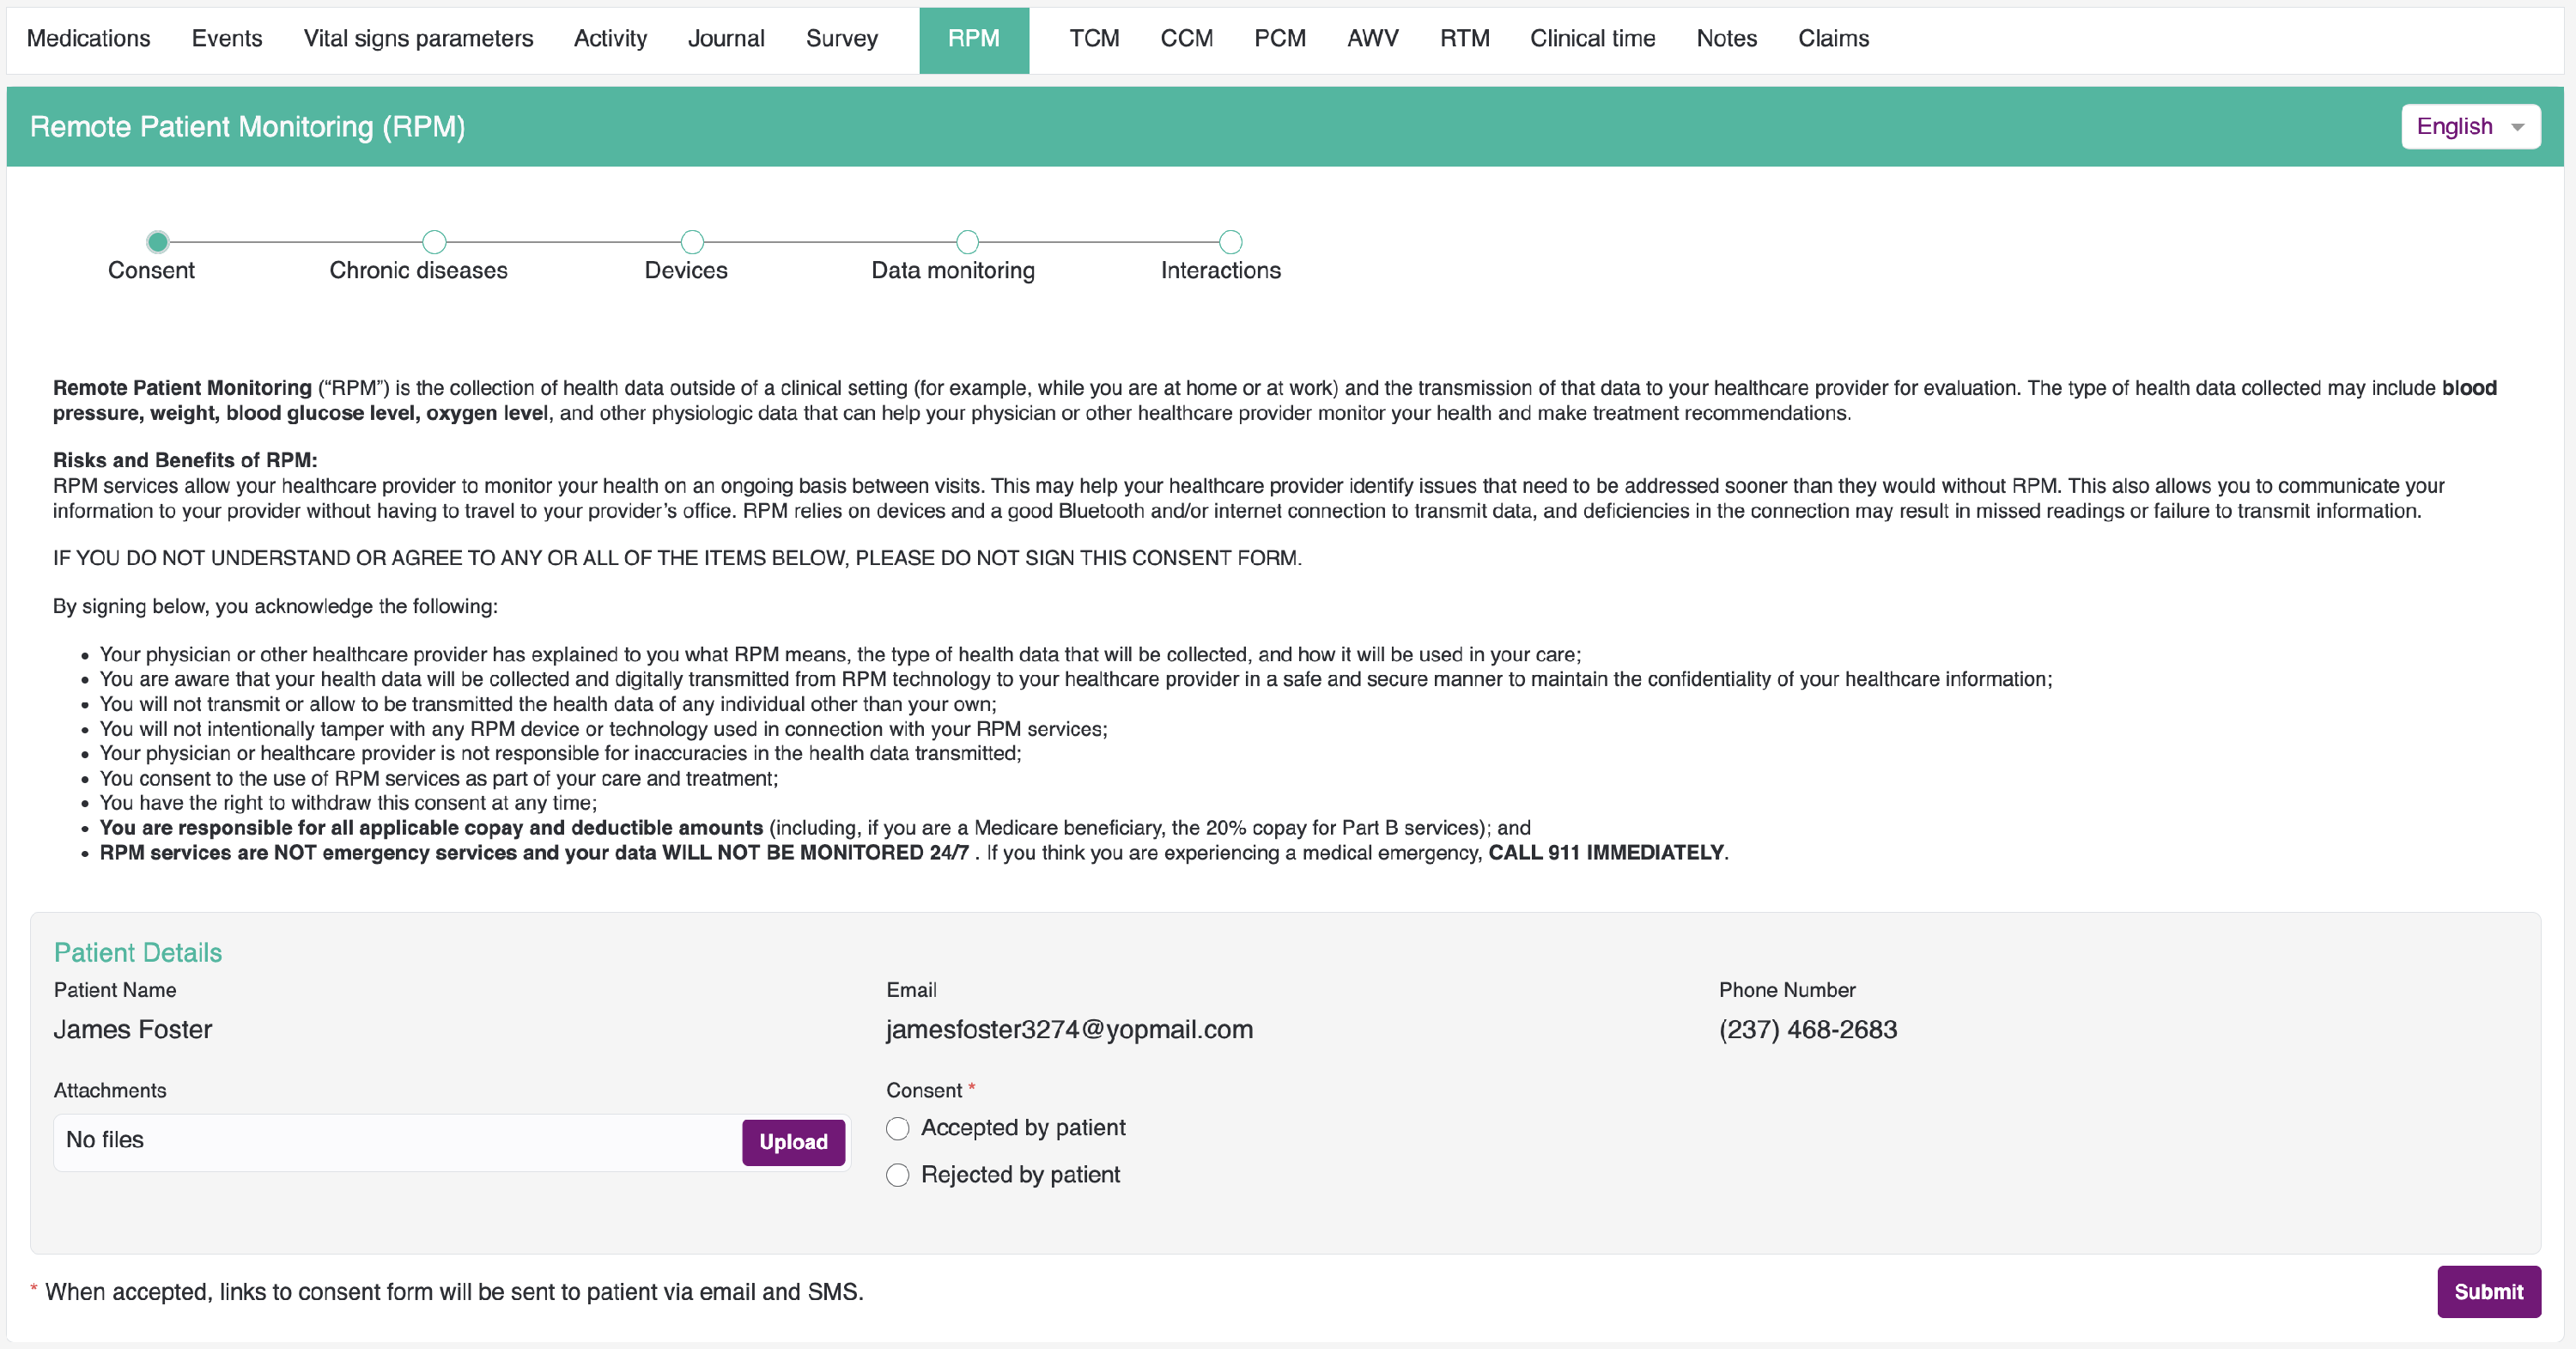Open the Clinical time tab
This screenshot has height=1349, width=2576.
[x=1592, y=39]
